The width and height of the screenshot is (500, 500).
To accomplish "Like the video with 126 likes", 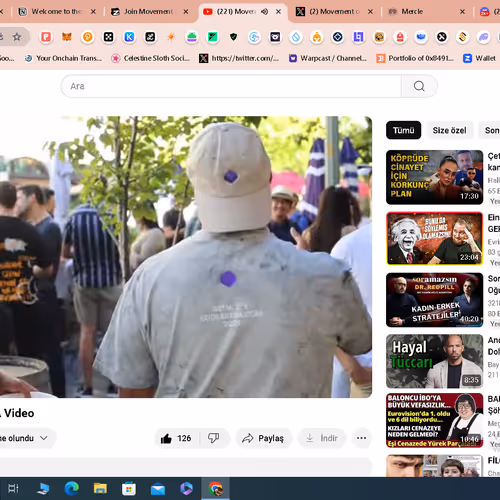I will point(176,438).
